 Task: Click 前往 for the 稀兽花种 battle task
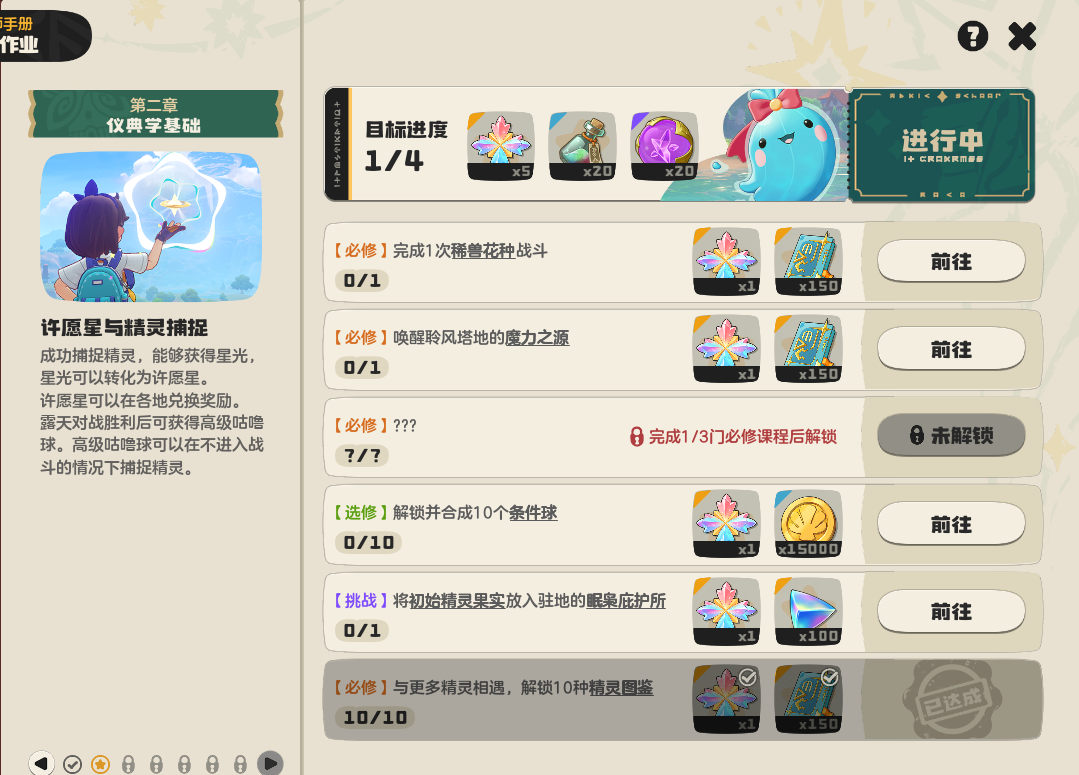coord(951,262)
